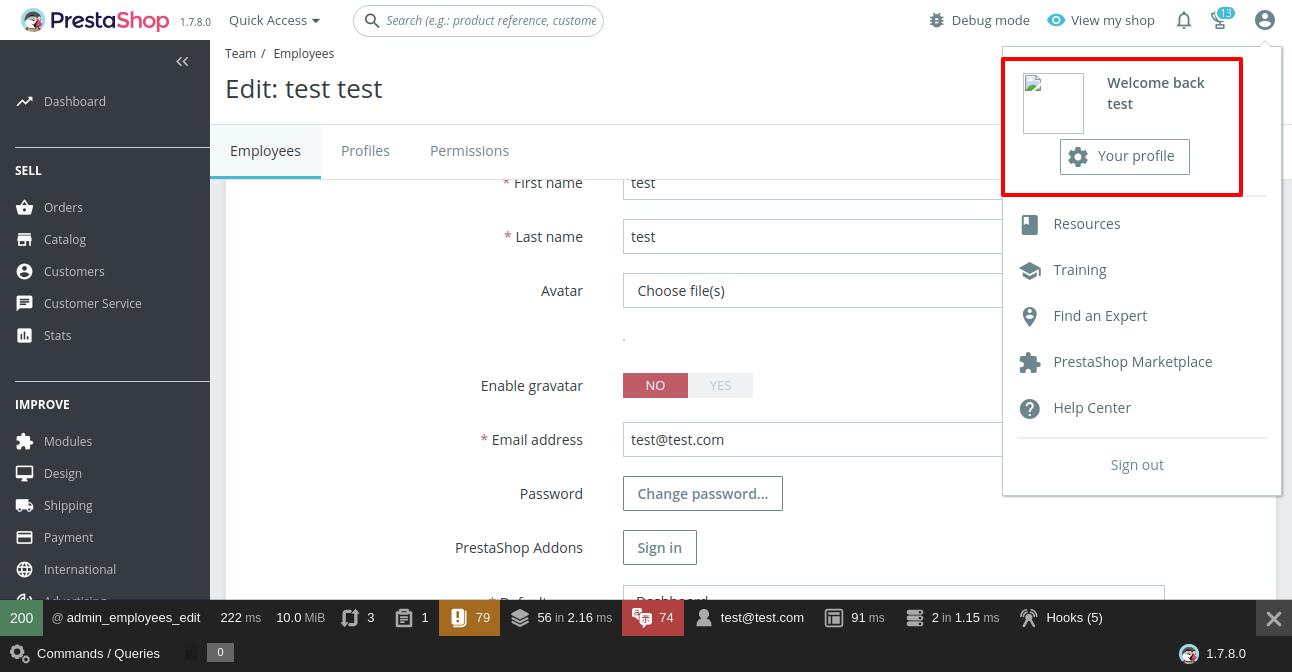Open the trophy icon with badge 13
This screenshot has height=672, width=1292.
(1221, 19)
